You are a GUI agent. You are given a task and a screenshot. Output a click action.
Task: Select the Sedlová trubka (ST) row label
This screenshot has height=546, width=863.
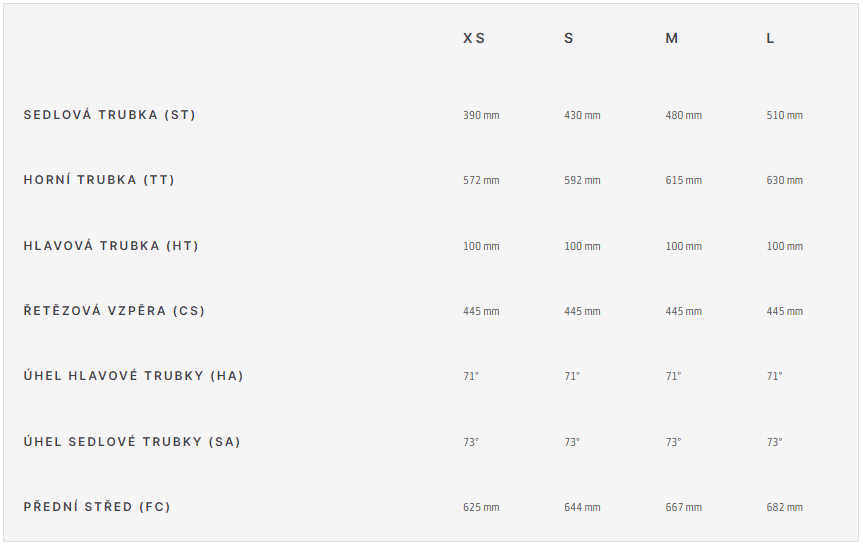110,114
